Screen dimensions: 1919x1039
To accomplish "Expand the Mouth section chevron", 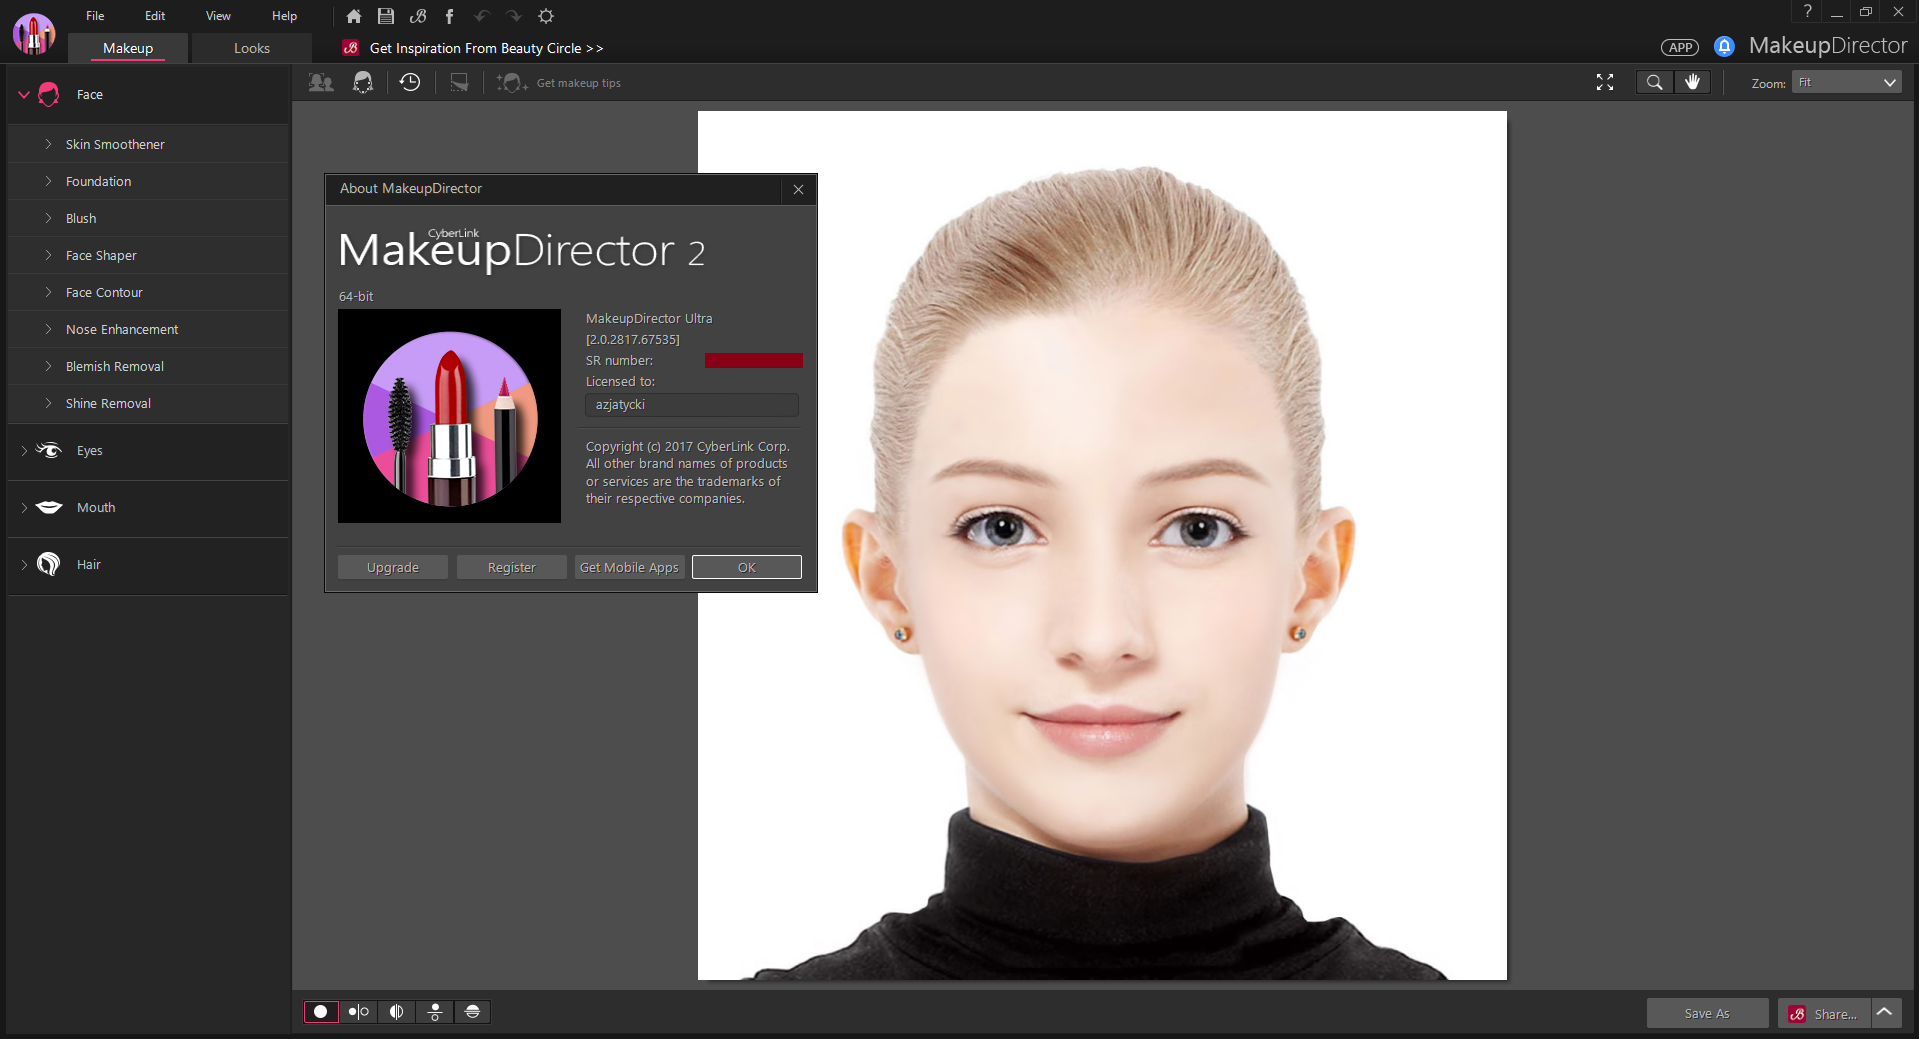I will coord(24,508).
